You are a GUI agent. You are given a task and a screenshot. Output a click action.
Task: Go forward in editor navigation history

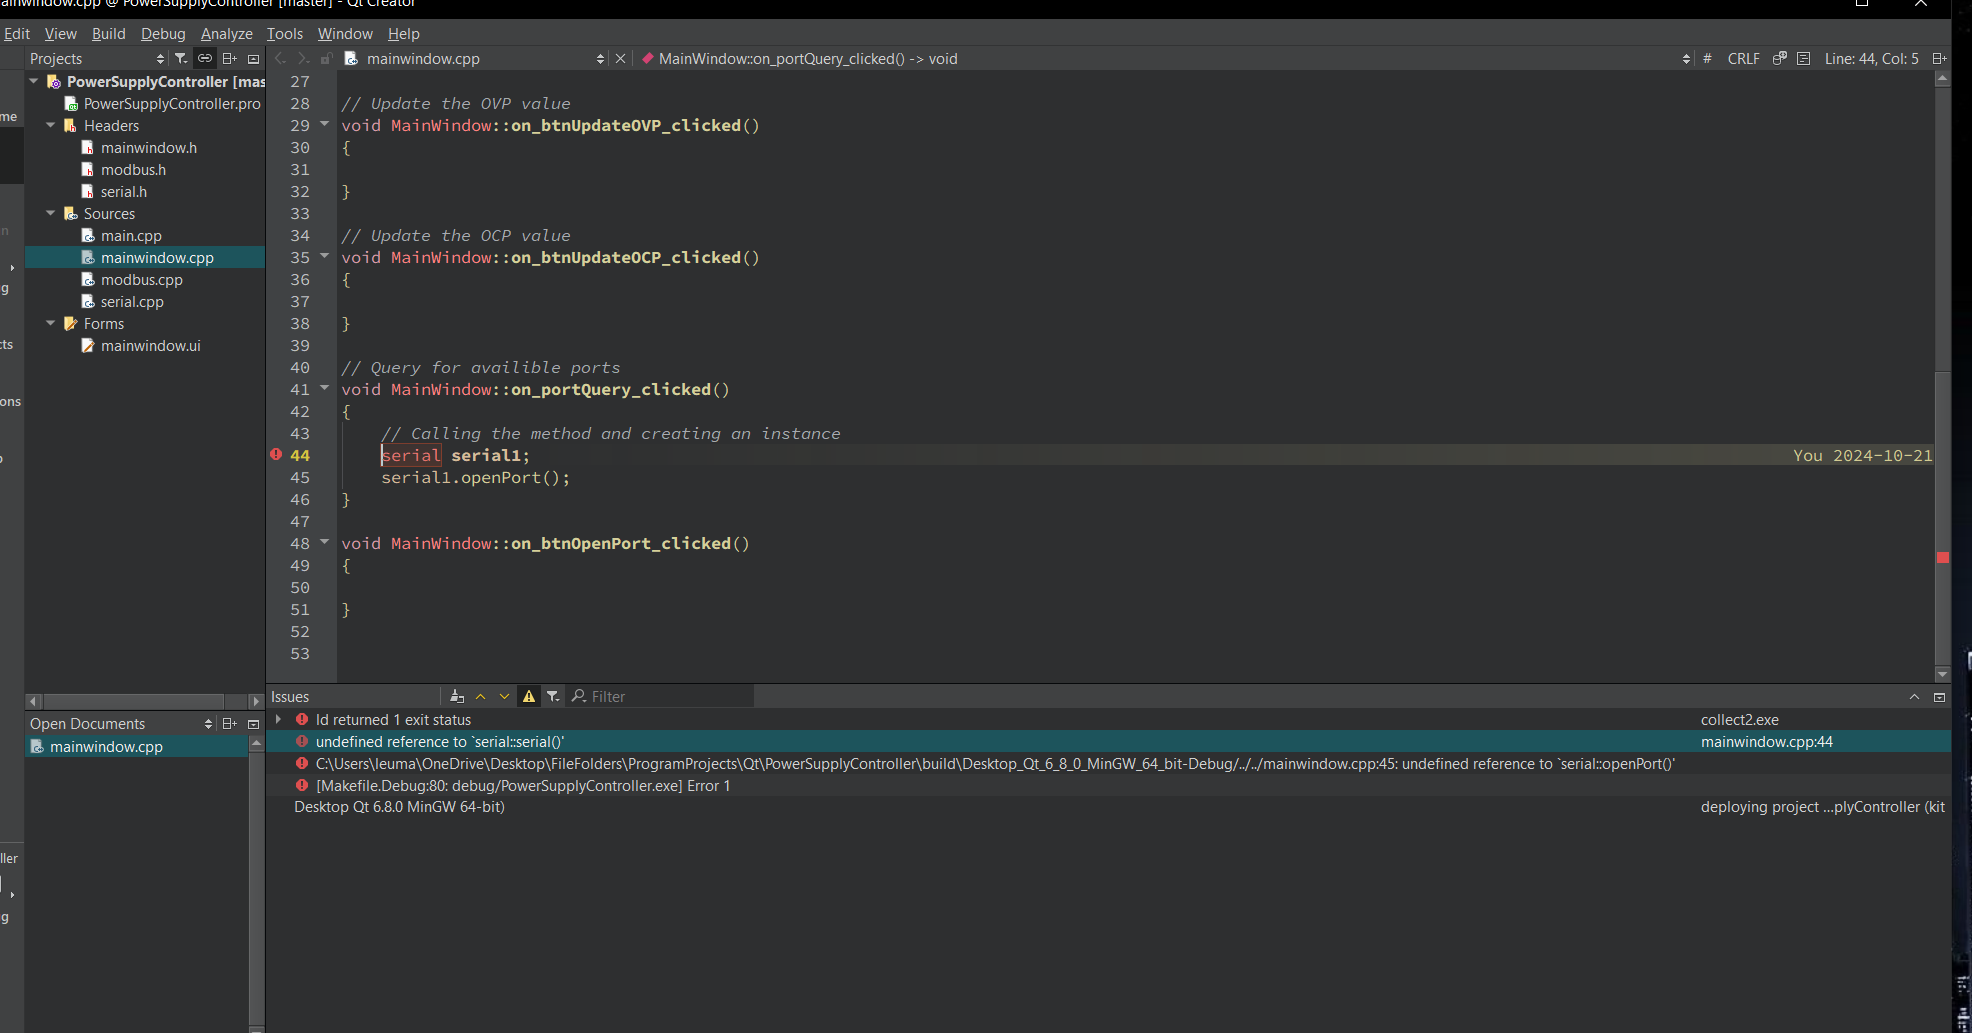pos(303,59)
